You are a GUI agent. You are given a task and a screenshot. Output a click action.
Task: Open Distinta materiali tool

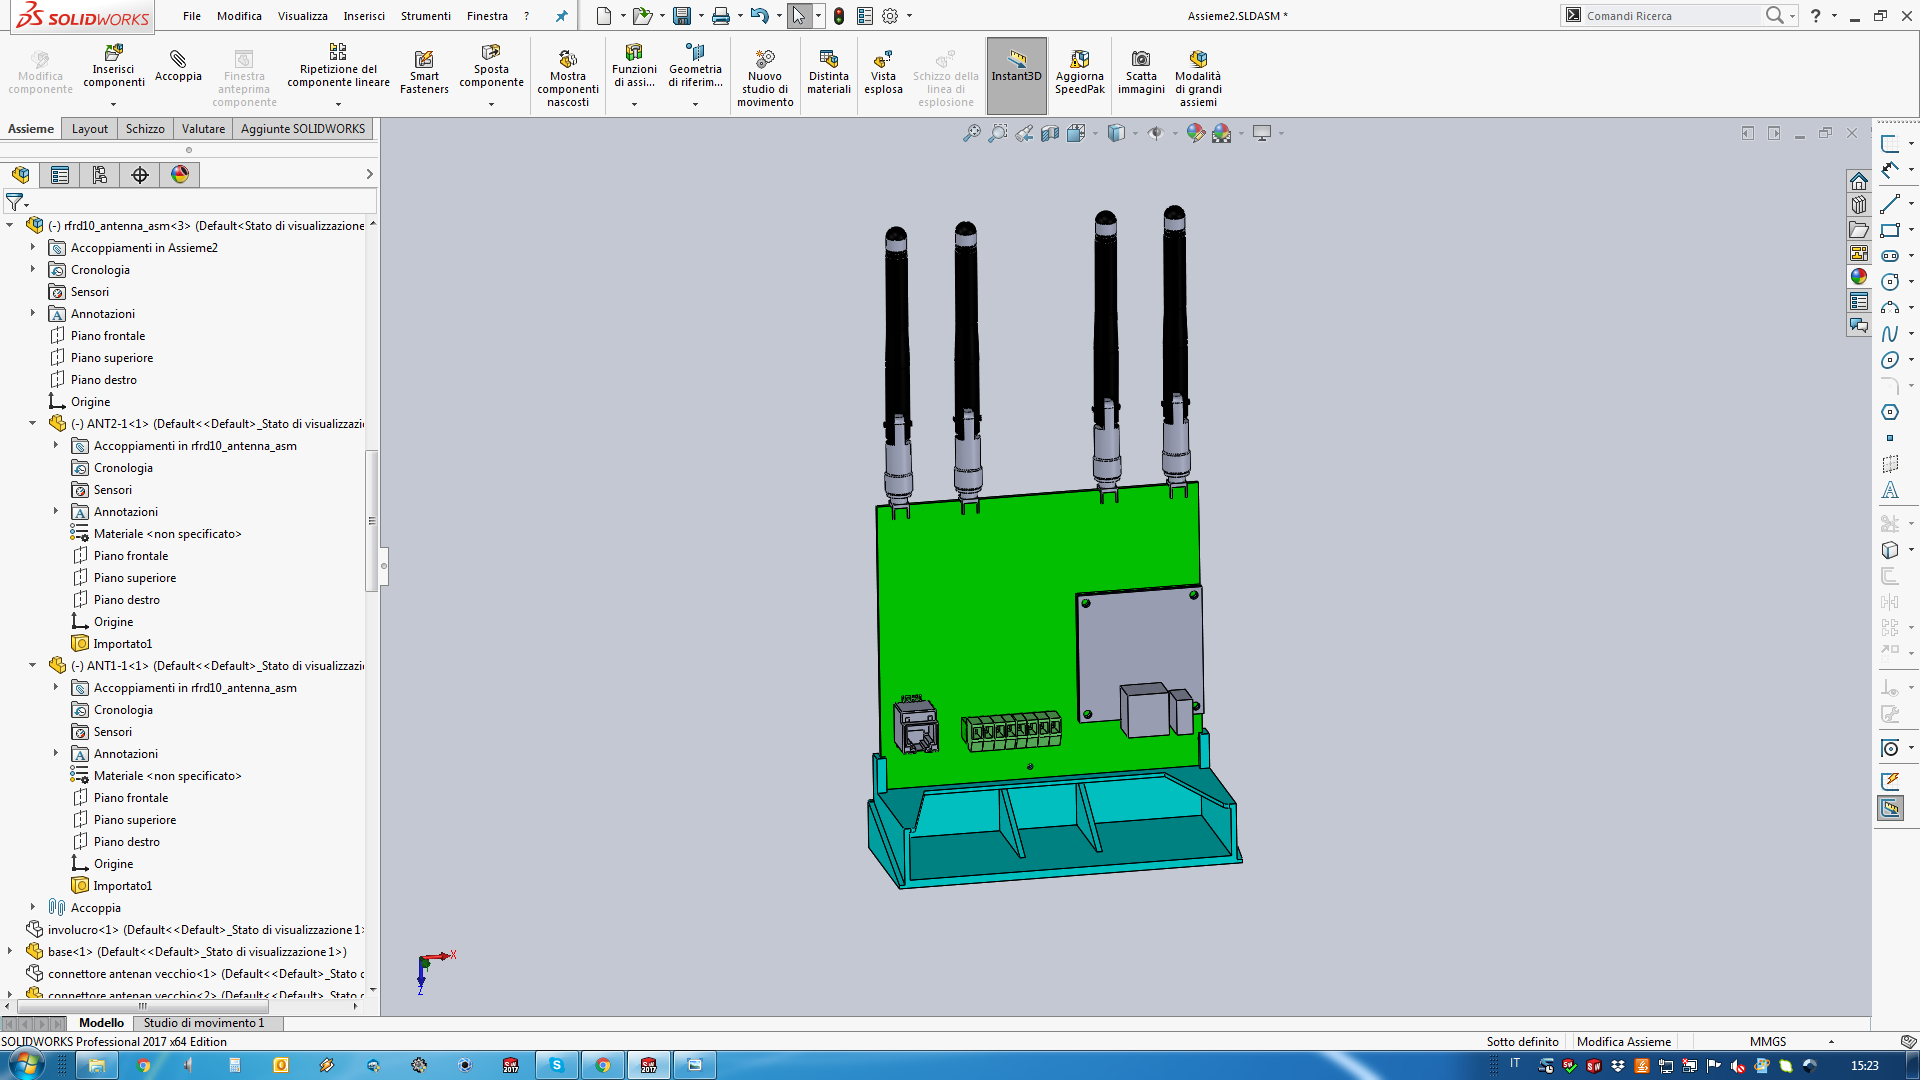pyautogui.click(x=828, y=60)
